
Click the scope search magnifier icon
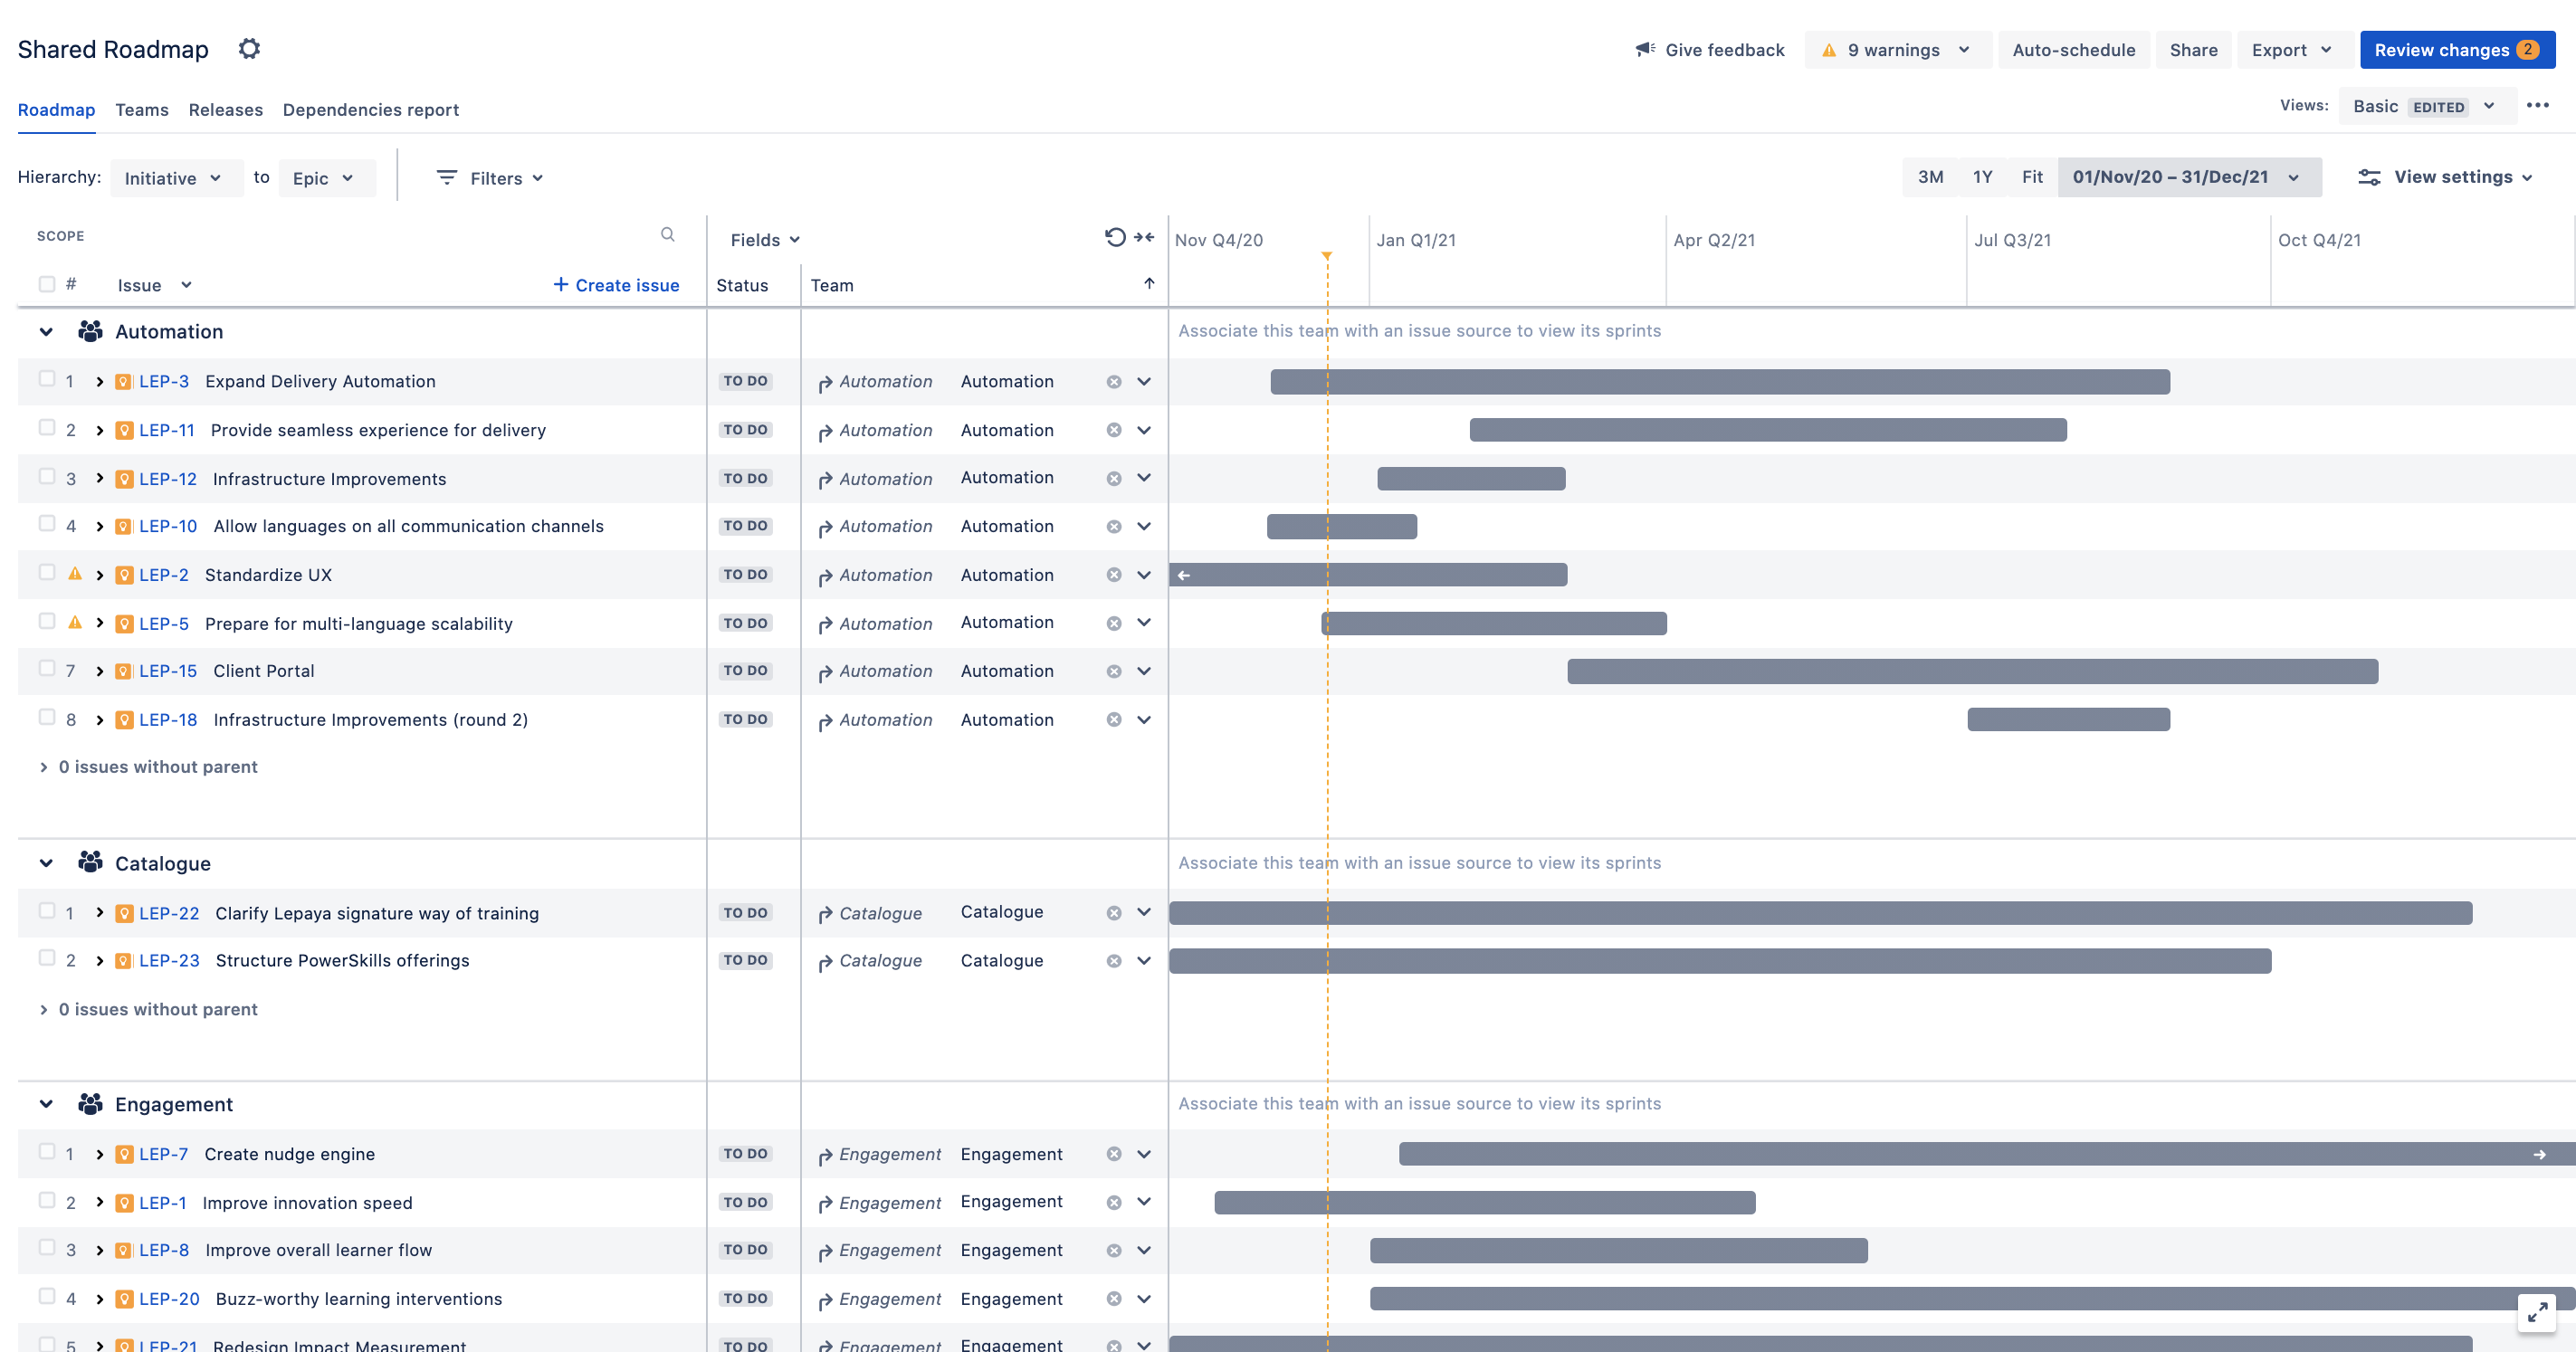click(668, 235)
